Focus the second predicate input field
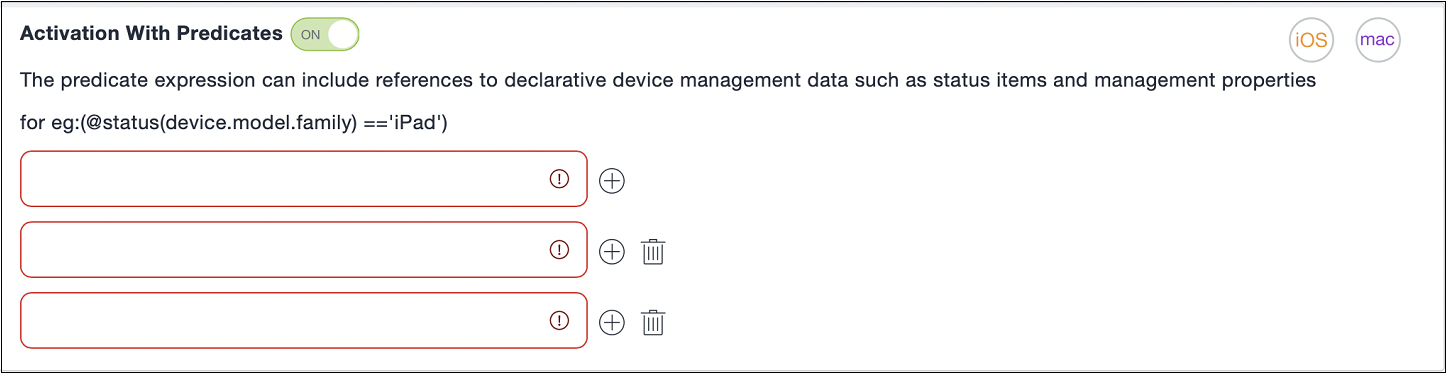The image size is (1446, 373). [x=304, y=250]
